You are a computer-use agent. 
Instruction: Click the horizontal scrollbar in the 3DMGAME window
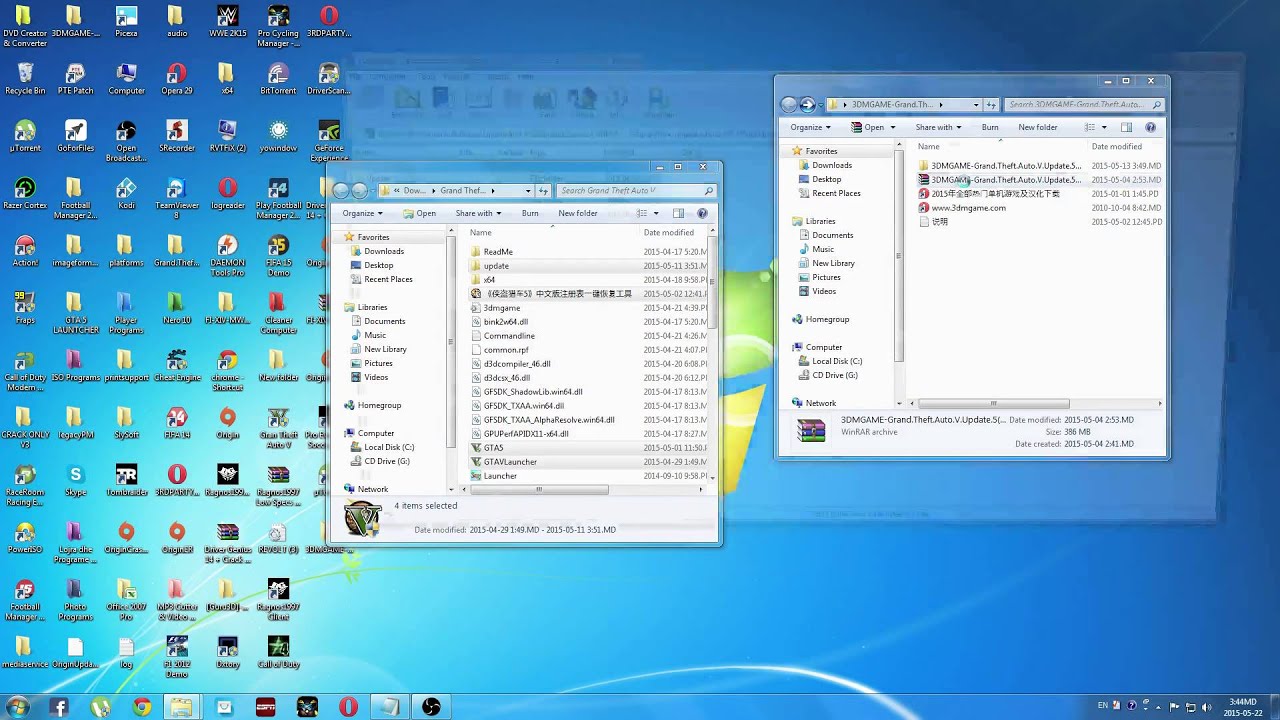992,403
